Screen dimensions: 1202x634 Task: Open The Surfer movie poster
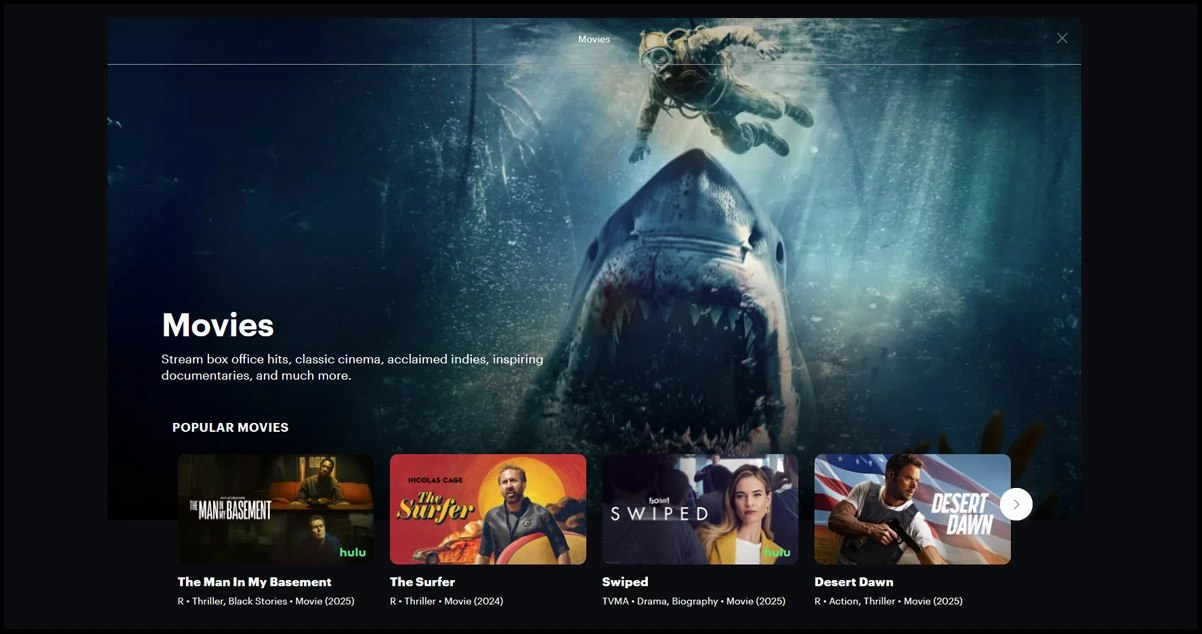coord(488,508)
